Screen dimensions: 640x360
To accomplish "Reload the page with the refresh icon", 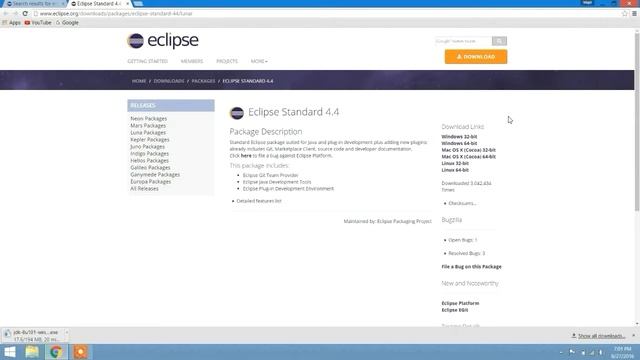I will coord(25,13).
